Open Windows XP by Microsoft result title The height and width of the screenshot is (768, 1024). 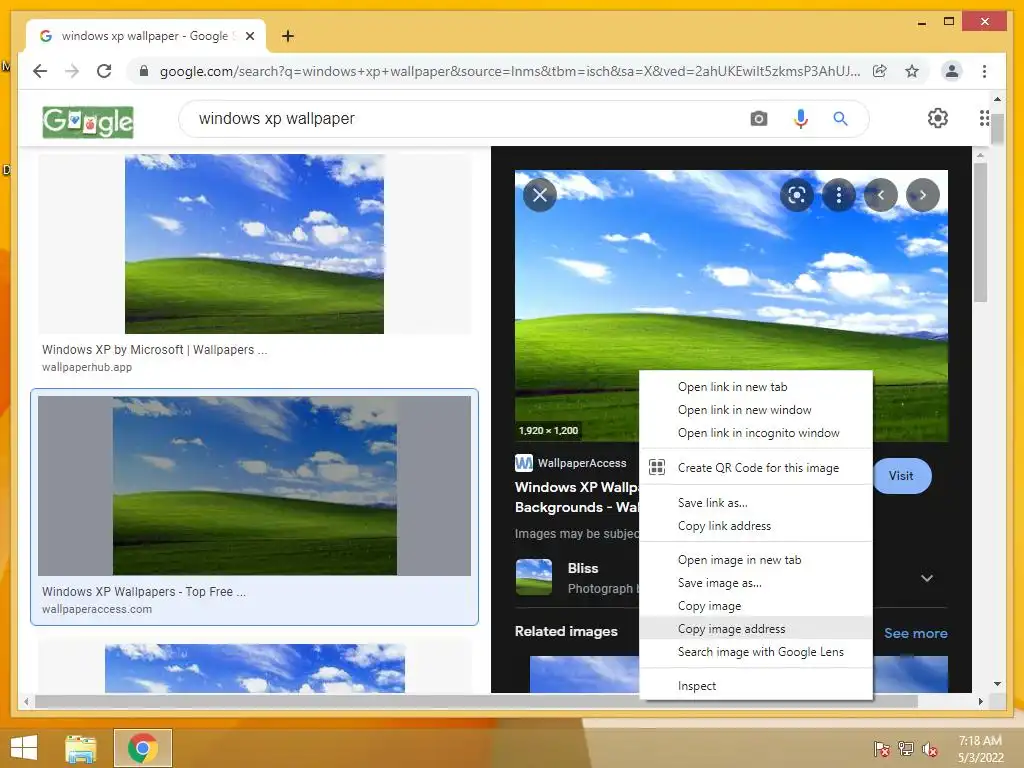(155, 349)
